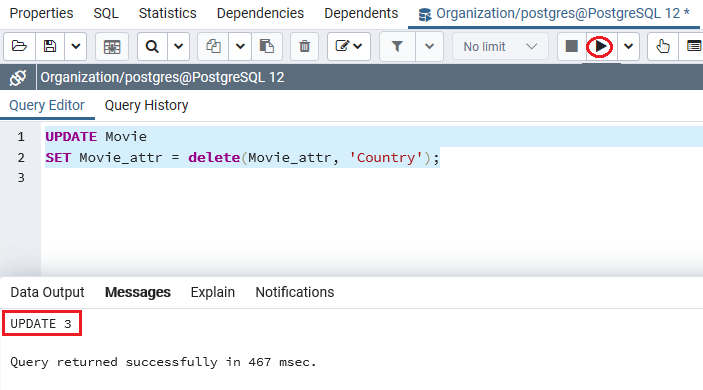Switch to Properties tab
Image resolution: width=703 pixels, height=390 pixels.
point(41,13)
